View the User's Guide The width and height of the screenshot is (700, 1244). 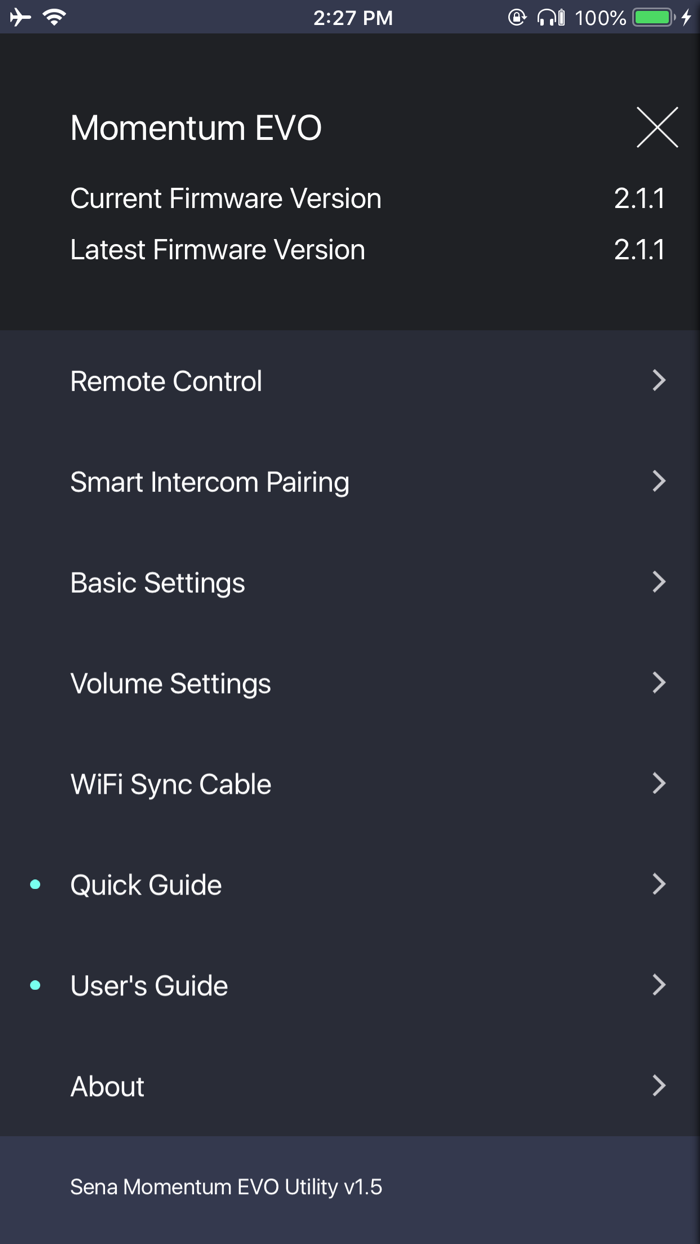(149, 986)
